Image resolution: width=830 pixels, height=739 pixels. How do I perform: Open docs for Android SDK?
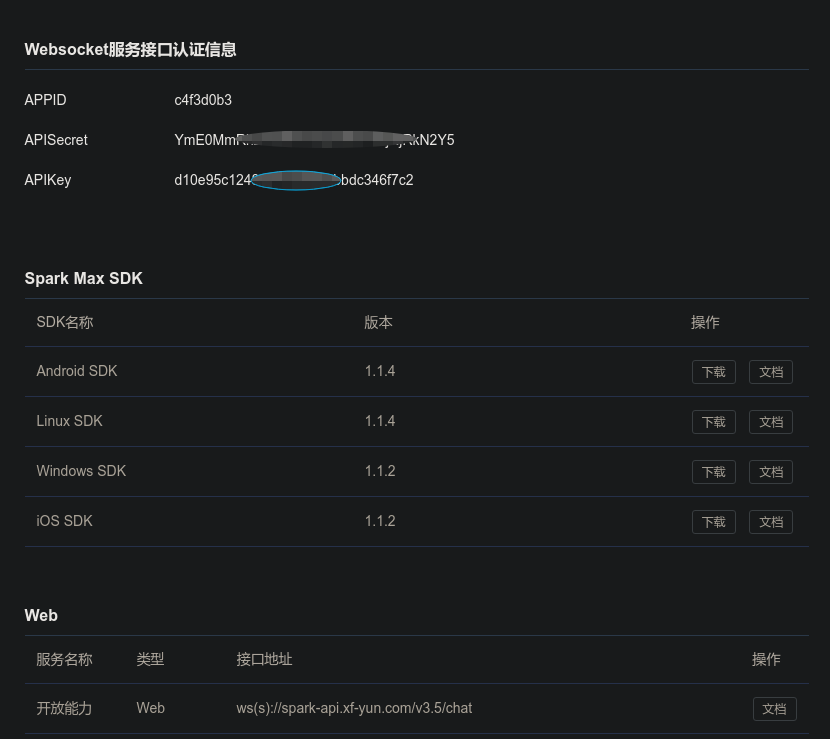click(x=771, y=372)
